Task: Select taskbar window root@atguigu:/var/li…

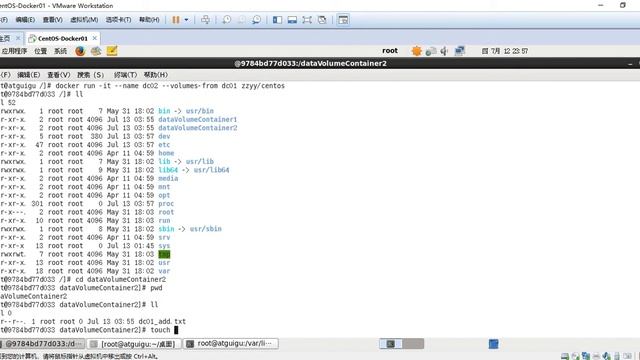Action: pyautogui.click(x=231, y=344)
